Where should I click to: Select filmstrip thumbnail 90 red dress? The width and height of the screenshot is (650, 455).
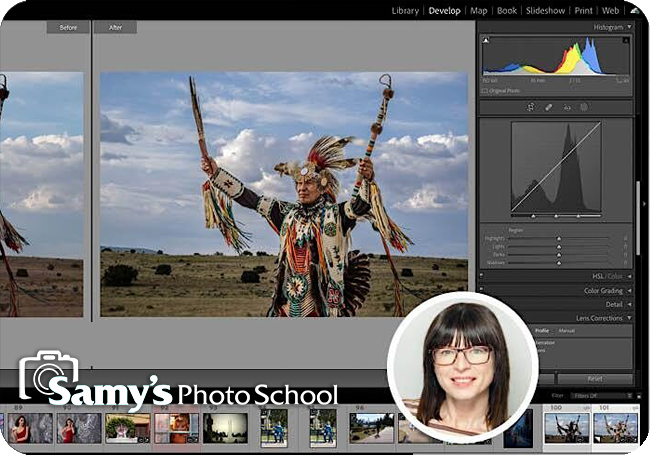coord(79,428)
